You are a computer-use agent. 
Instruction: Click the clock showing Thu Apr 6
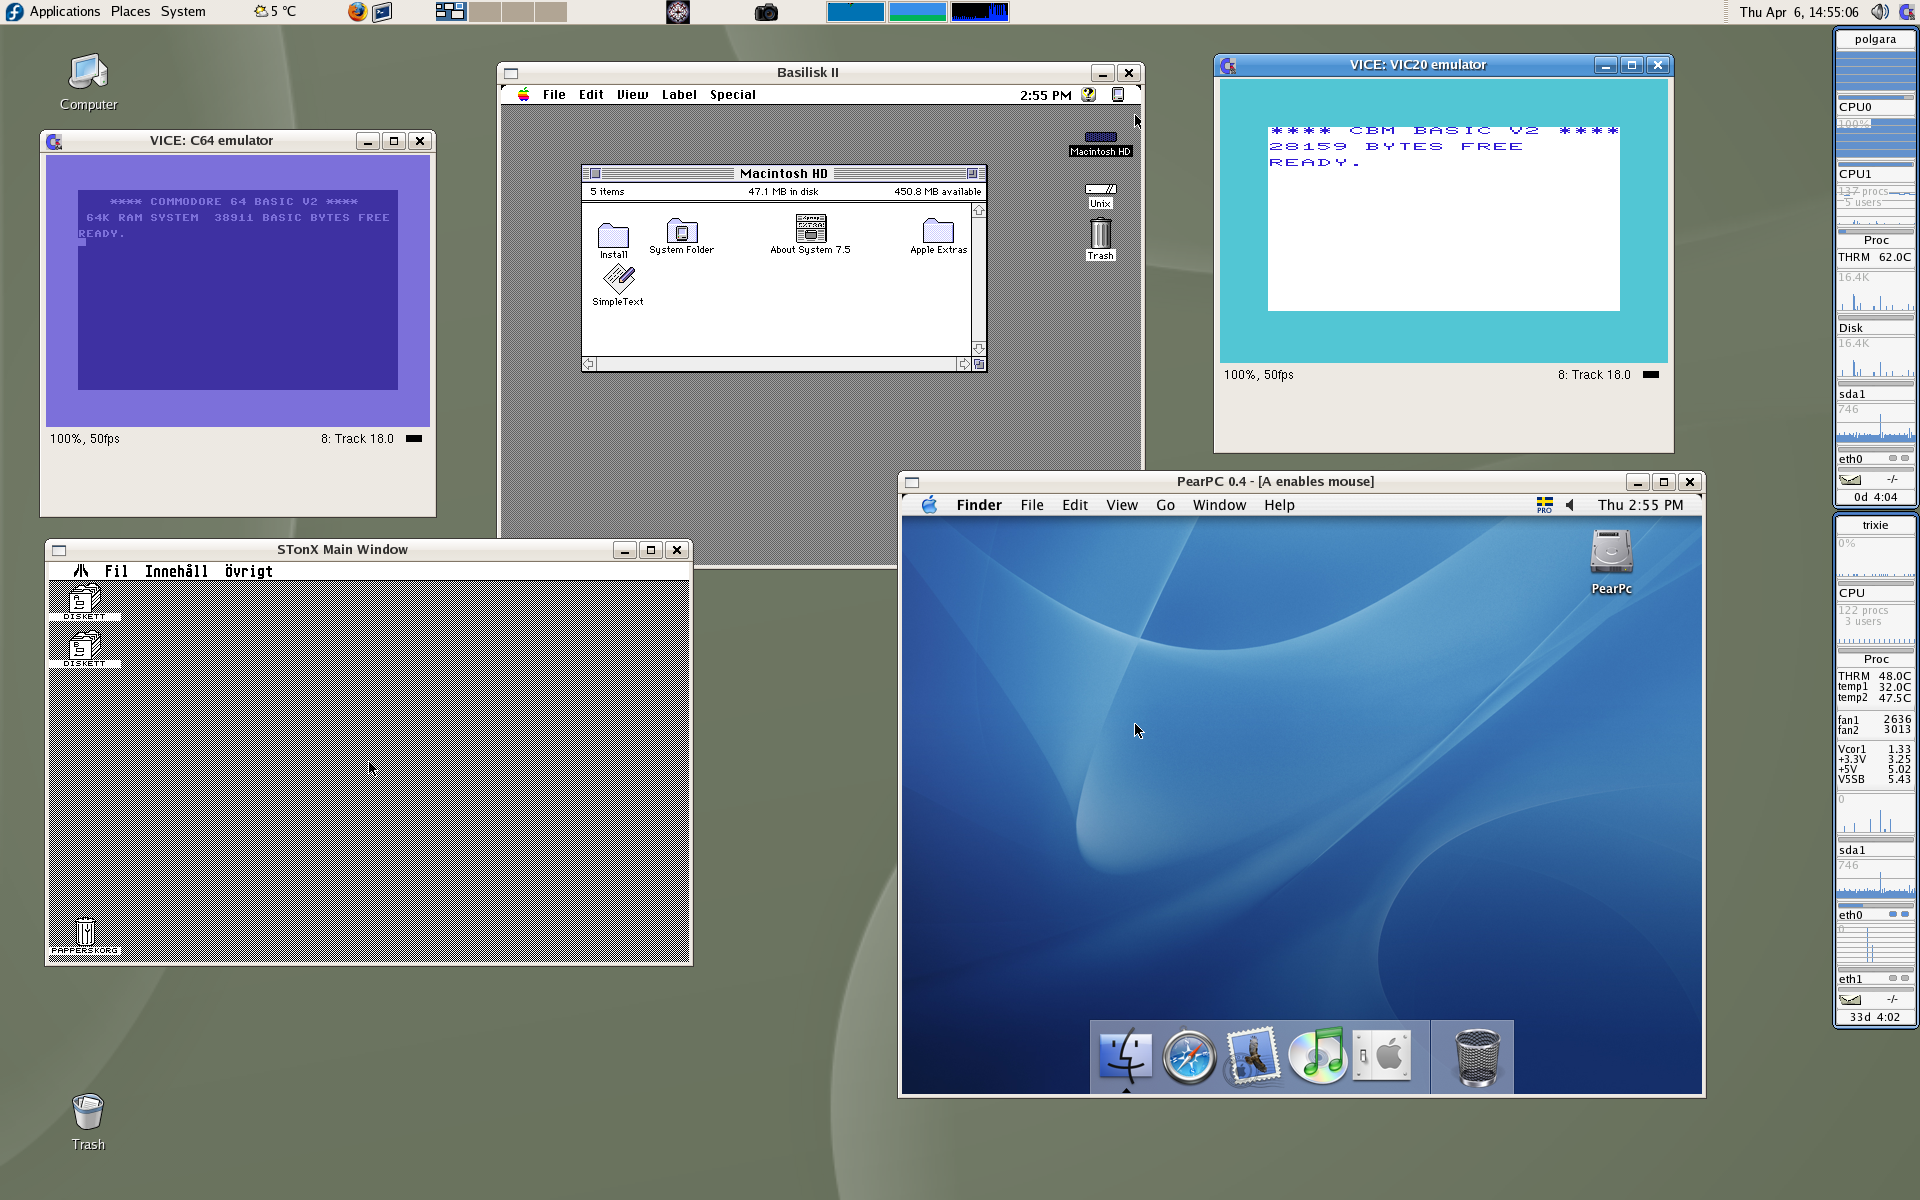[1799, 12]
